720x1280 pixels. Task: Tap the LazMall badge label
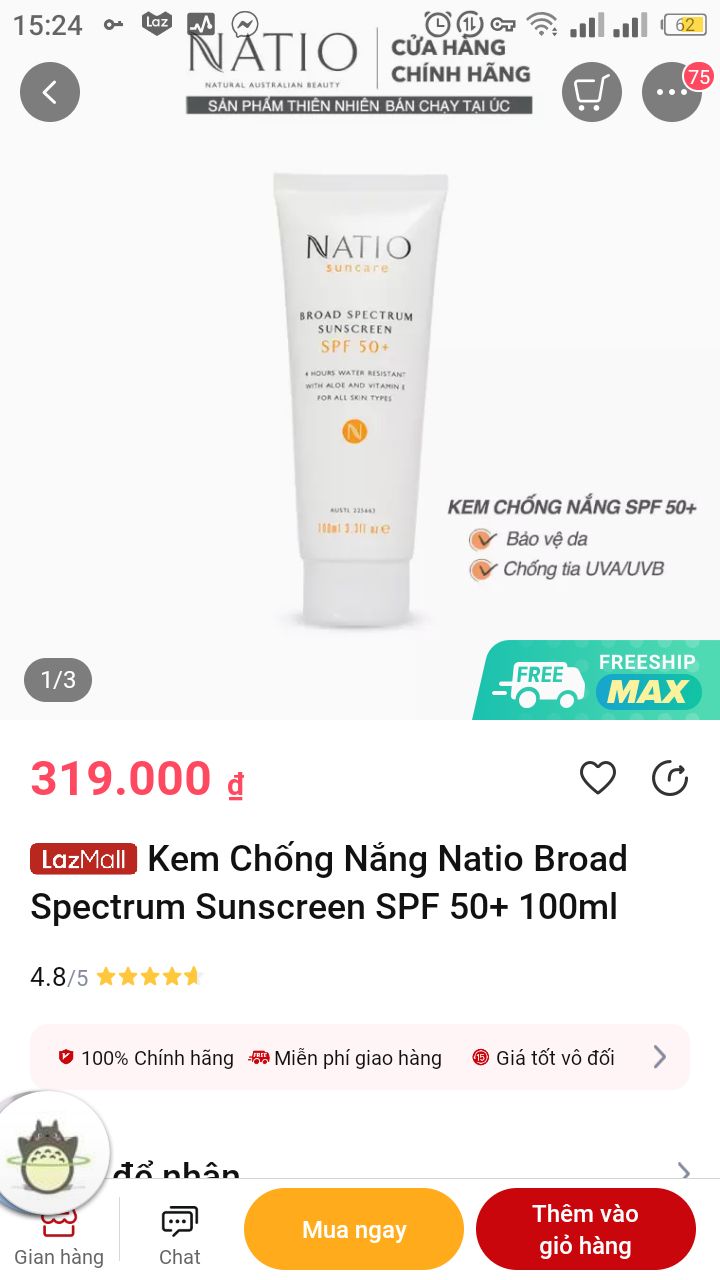click(x=83, y=859)
